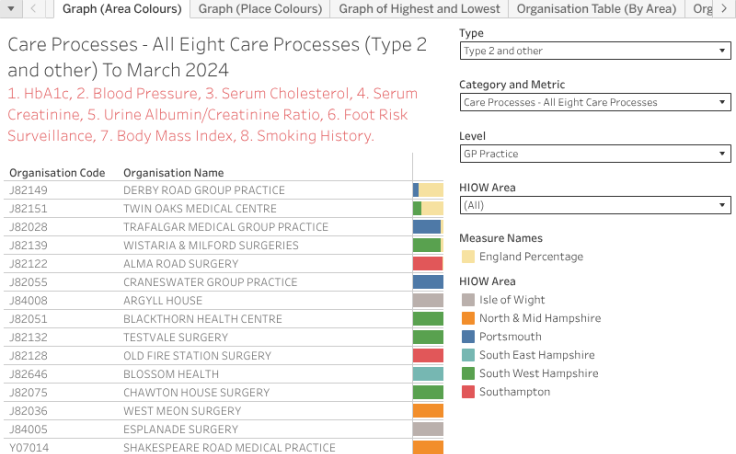The image size is (736, 454).
Task: Open the Level dropdown set to GP Practice
Action: click(595, 154)
